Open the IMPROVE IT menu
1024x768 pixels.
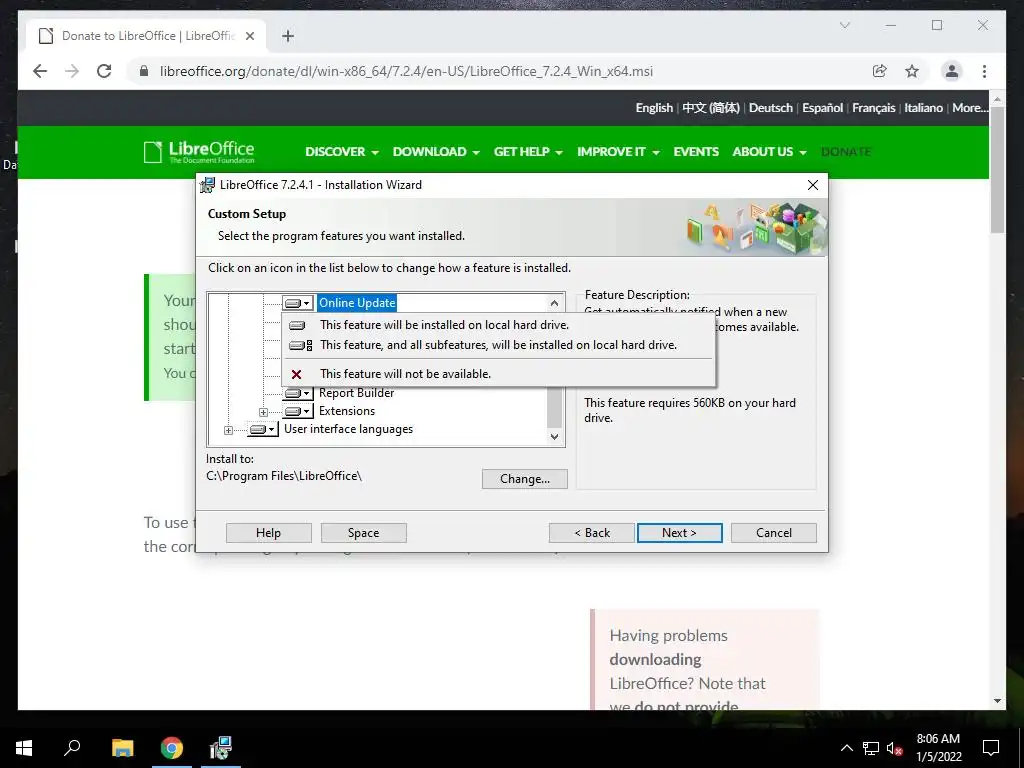click(x=618, y=152)
